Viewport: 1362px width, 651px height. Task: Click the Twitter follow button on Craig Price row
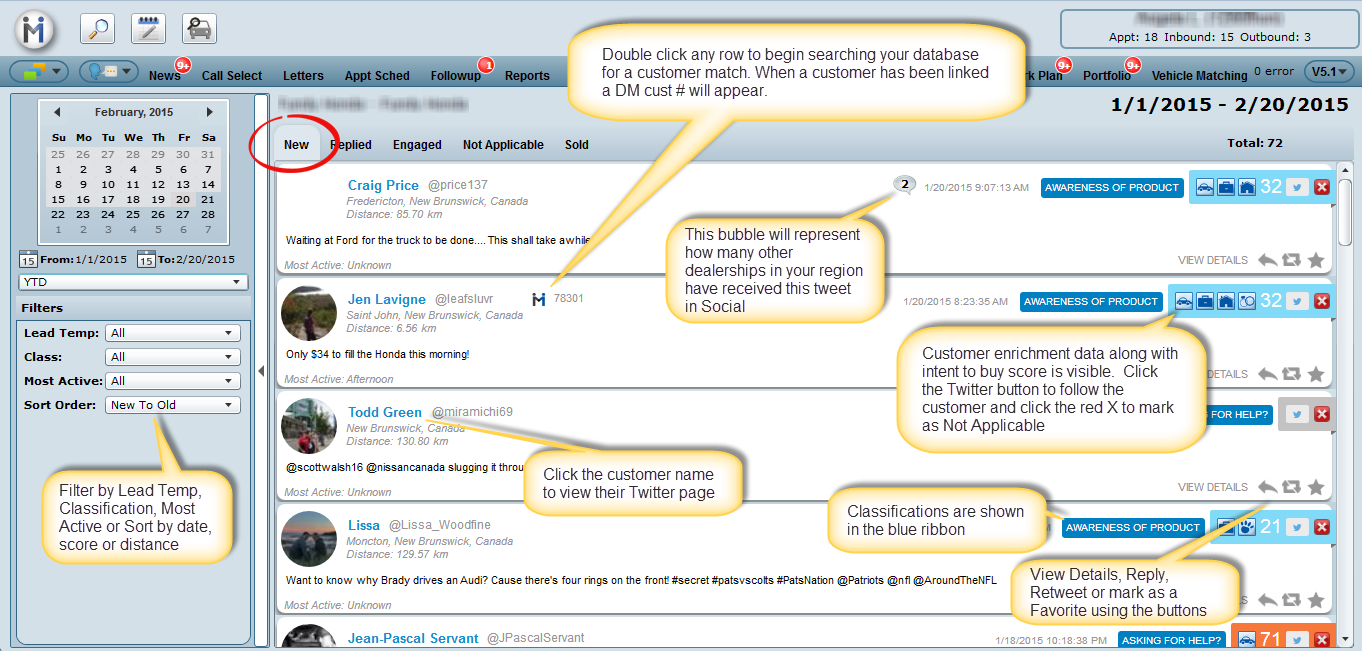click(x=1297, y=188)
